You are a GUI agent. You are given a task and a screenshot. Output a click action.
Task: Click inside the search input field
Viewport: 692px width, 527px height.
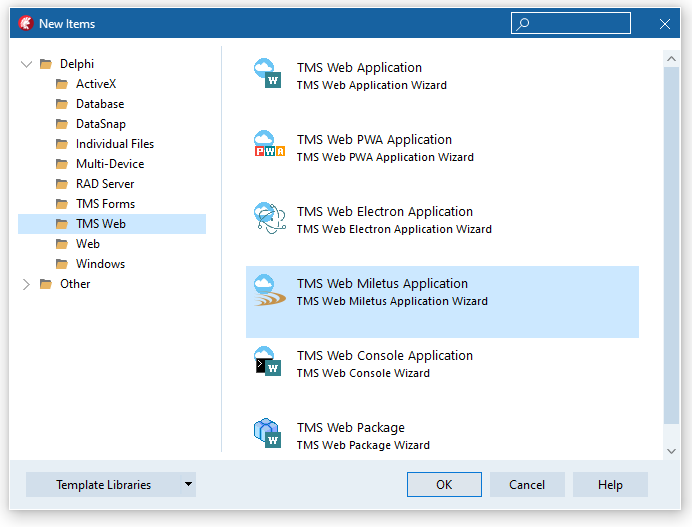[x=571, y=23]
